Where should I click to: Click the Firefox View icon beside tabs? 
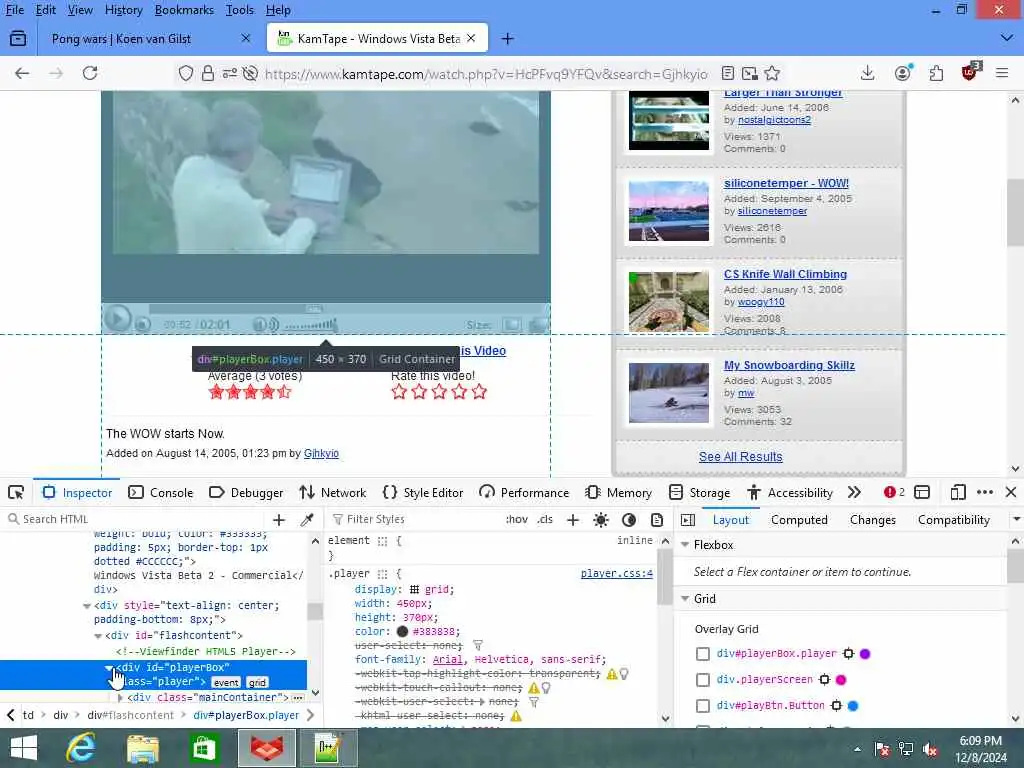(x=18, y=39)
